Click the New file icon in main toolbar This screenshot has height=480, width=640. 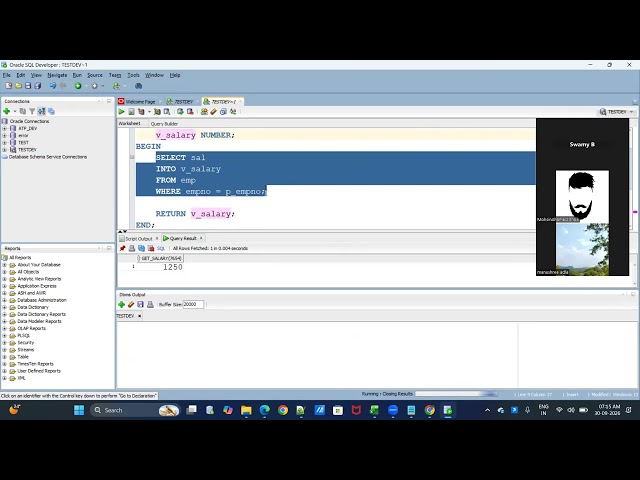9,86
